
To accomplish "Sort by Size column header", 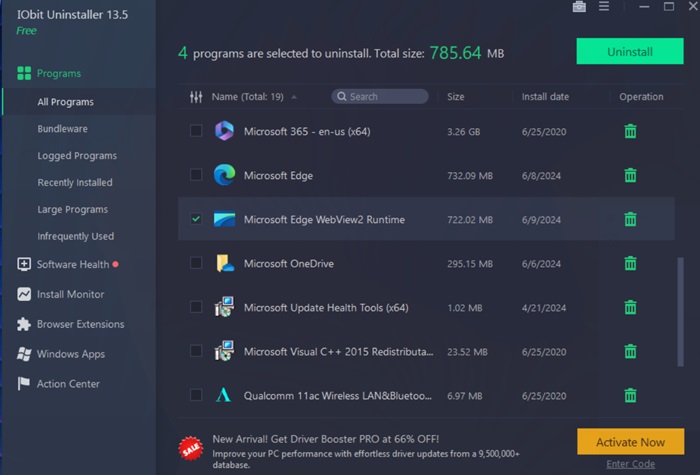I will coord(456,96).
